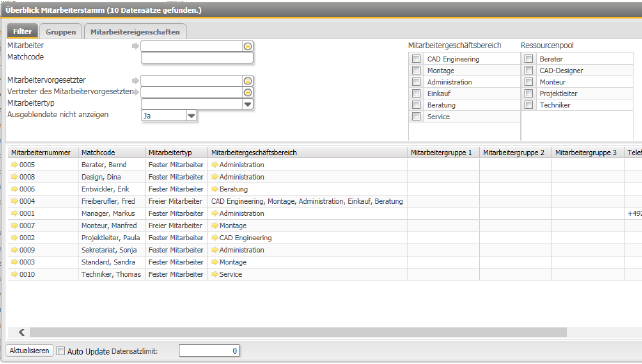The height and width of the screenshot is (364, 642).
Task: Check the Monteur resource pool box
Action: click(x=529, y=81)
